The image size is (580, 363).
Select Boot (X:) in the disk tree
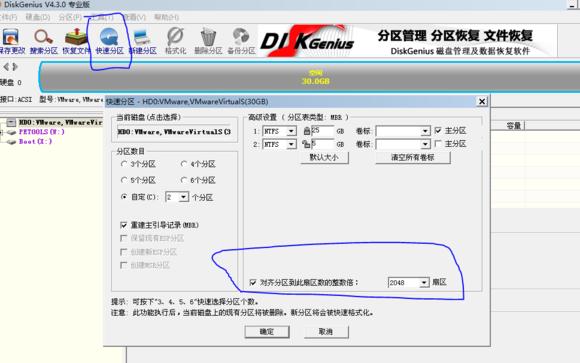click(35, 142)
